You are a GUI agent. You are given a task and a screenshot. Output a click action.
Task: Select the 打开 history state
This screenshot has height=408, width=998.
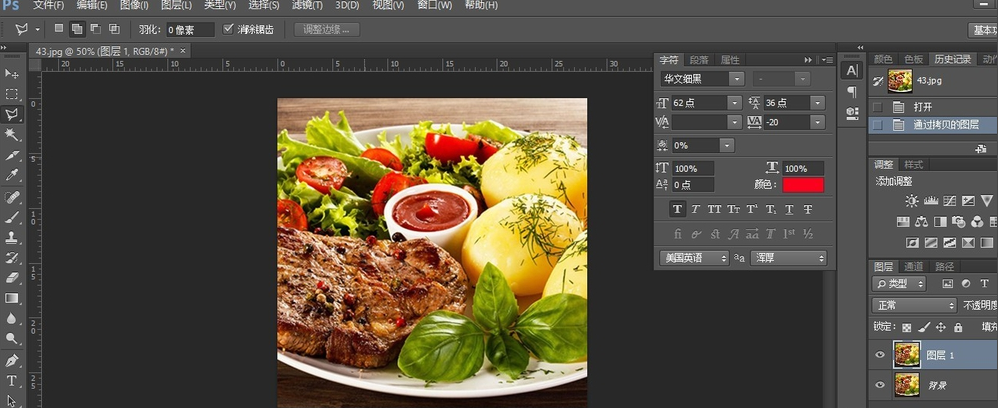[x=933, y=107]
